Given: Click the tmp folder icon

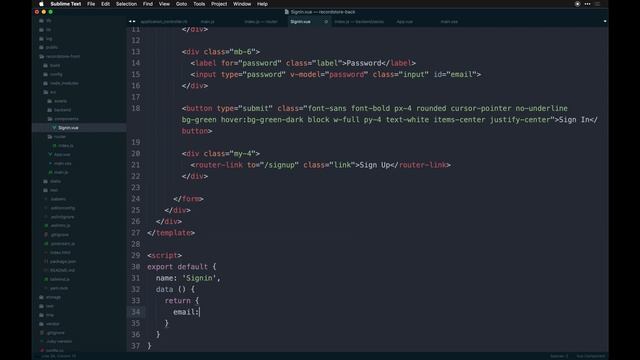Looking at the screenshot, I should click(41, 315).
